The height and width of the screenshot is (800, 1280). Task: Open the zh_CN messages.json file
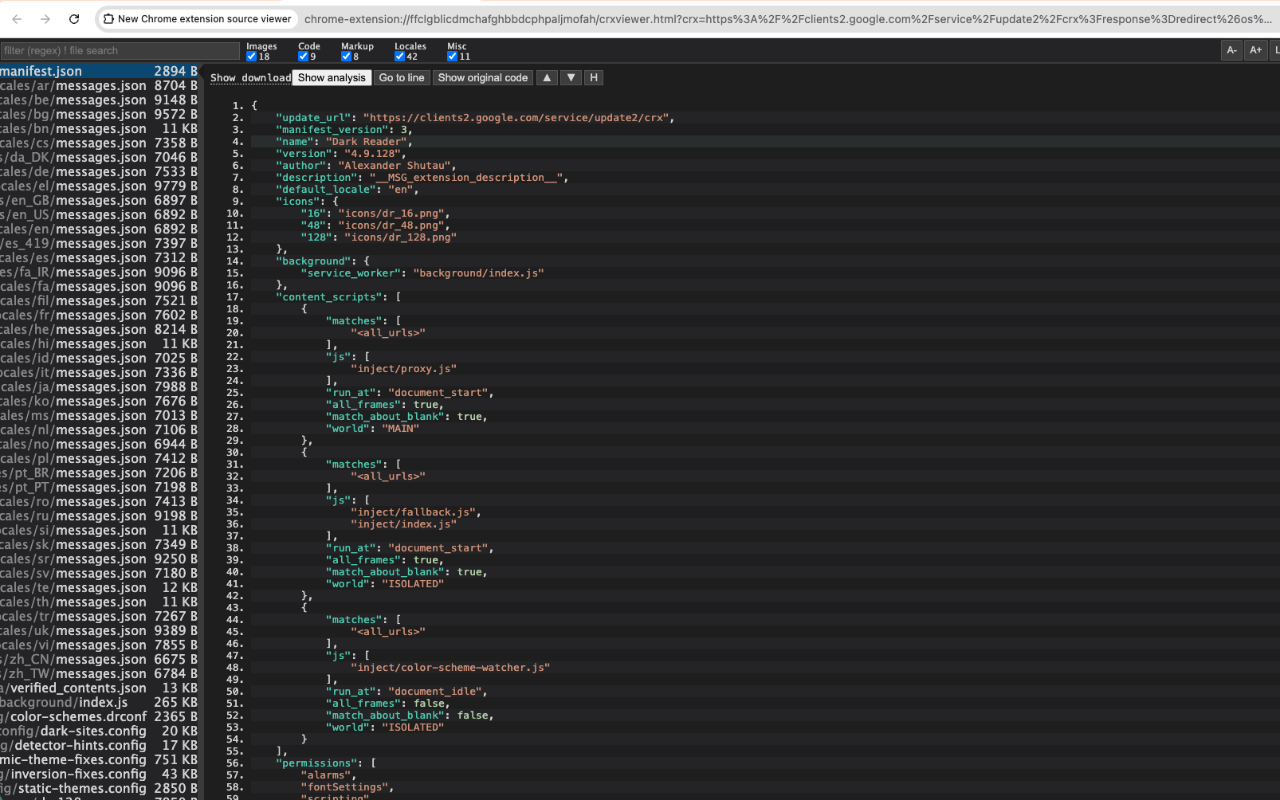[100, 659]
